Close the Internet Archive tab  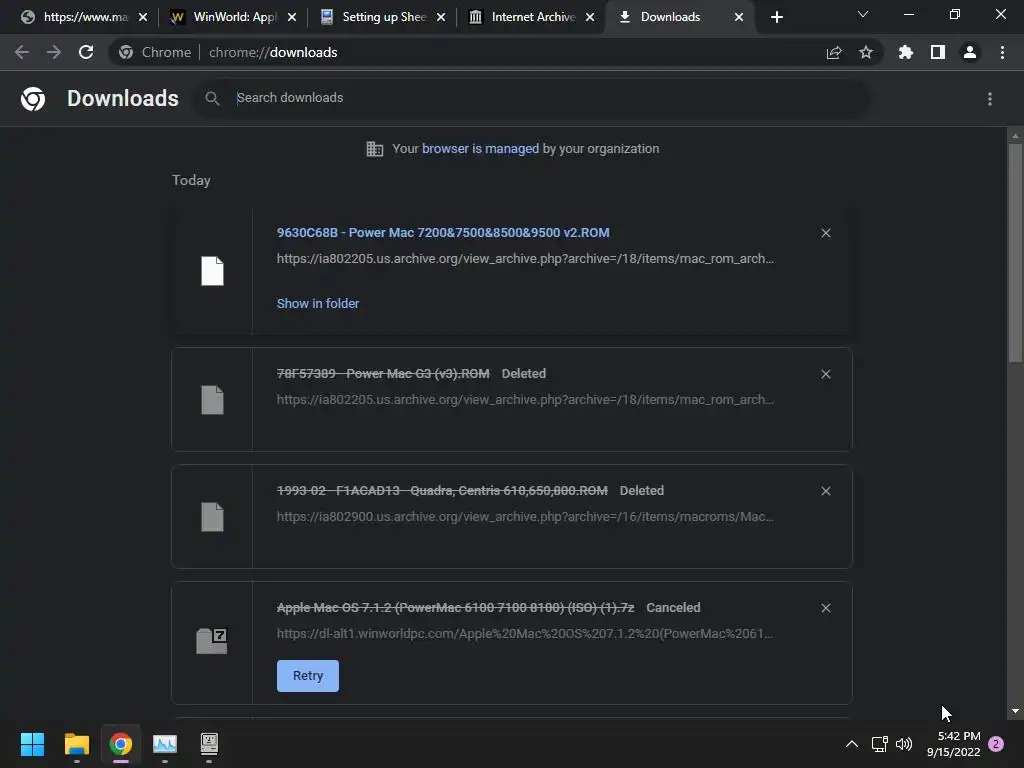coord(590,17)
